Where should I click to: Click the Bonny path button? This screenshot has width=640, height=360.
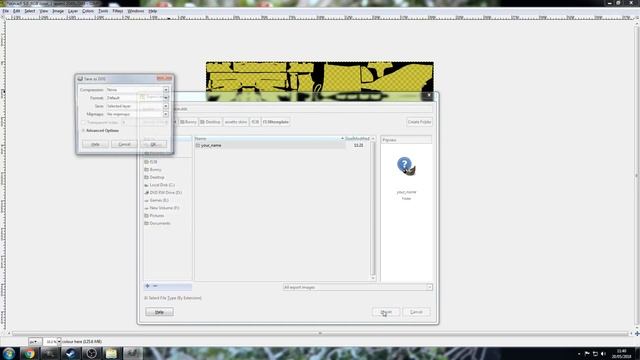click(188, 122)
